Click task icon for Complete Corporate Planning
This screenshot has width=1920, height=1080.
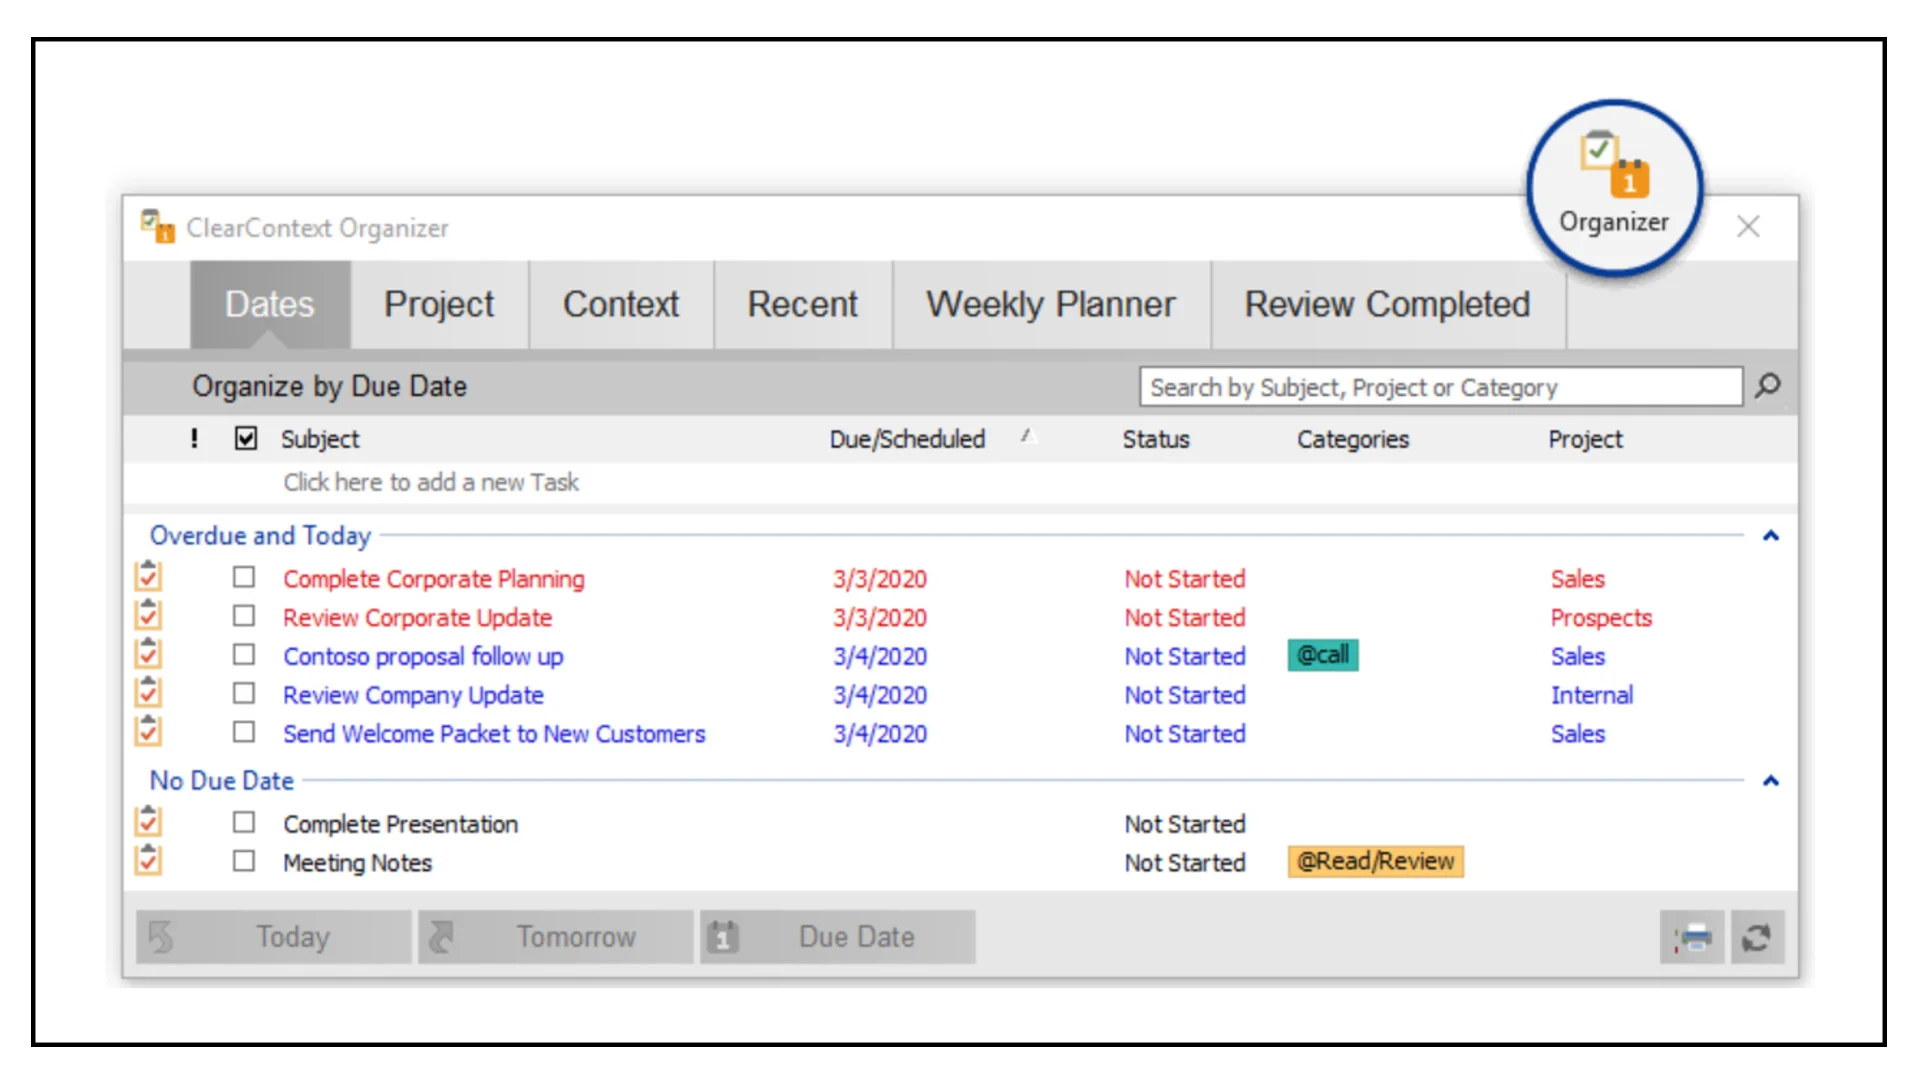pyautogui.click(x=148, y=577)
